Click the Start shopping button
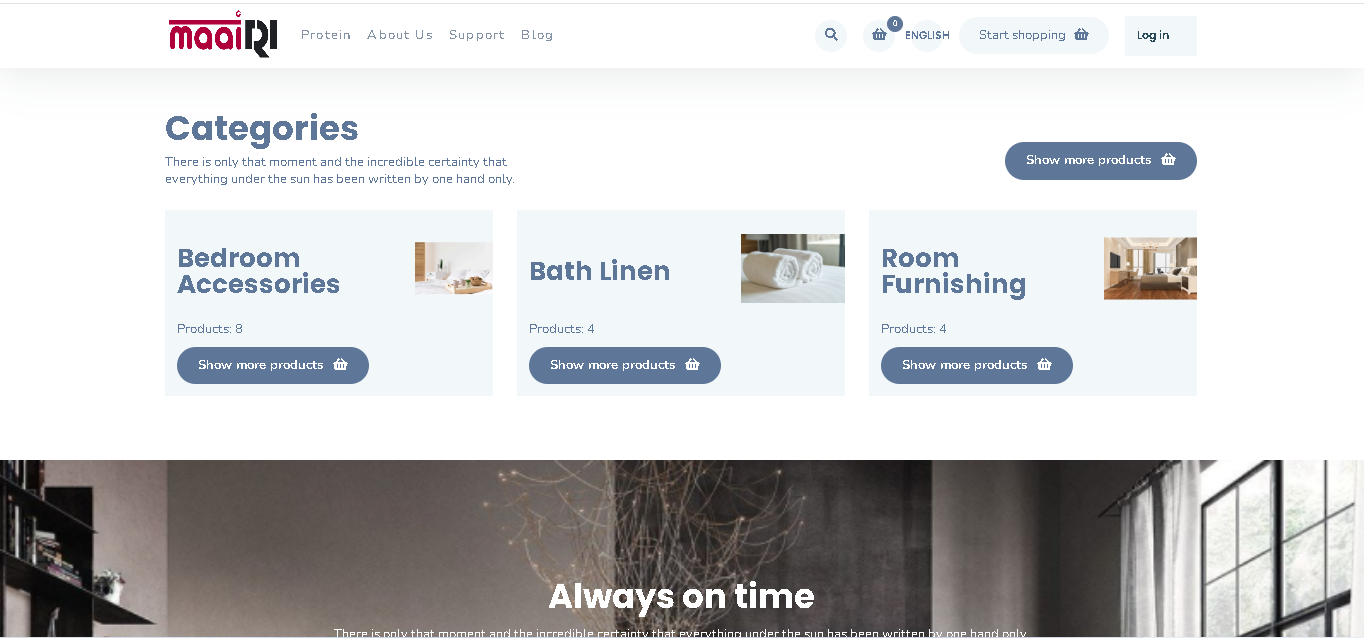The height and width of the screenshot is (638, 1364). pos(1034,35)
